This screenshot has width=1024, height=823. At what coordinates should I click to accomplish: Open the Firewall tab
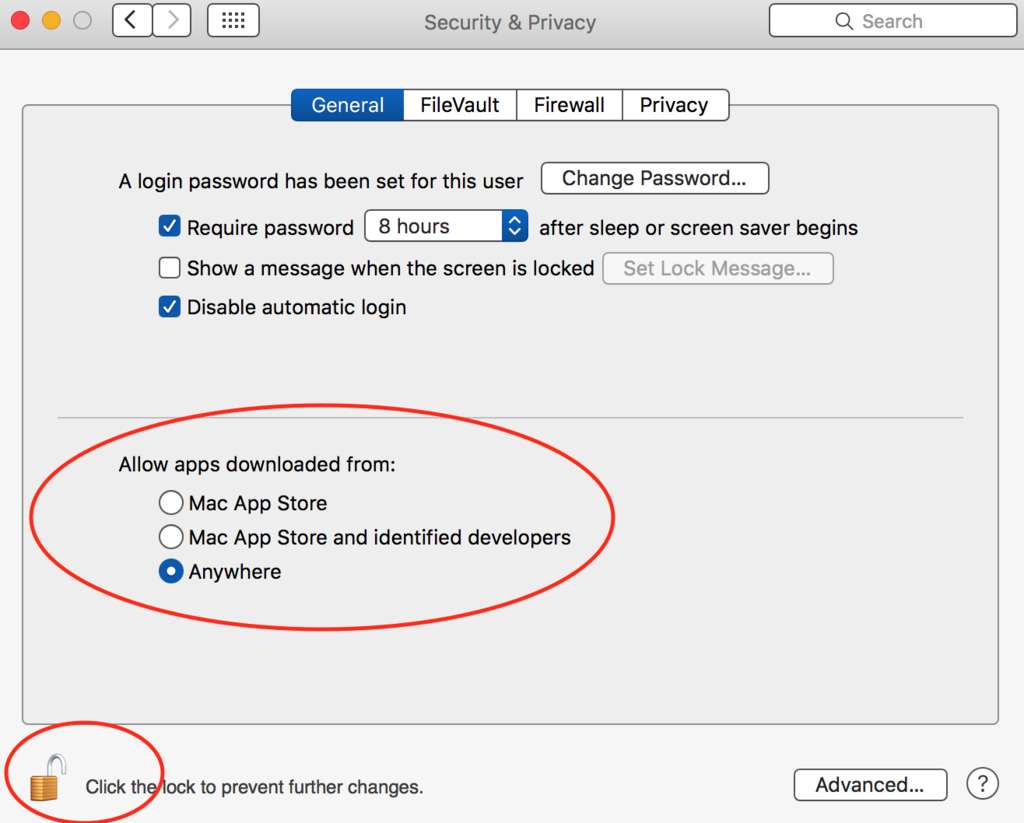pyautogui.click(x=569, y=105)
